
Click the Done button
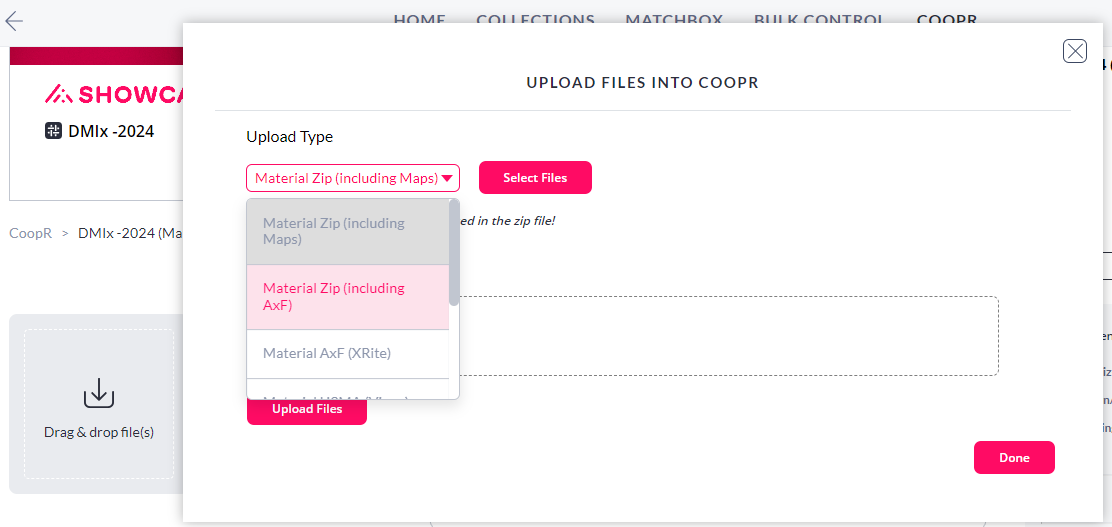[x=1014, y=457]
